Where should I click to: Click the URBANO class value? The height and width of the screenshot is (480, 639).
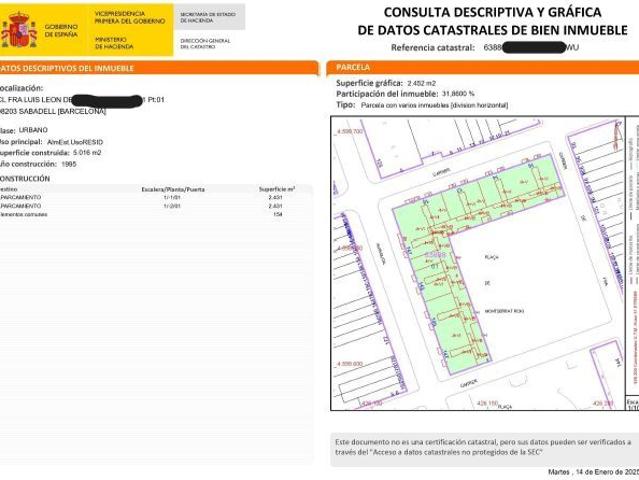click(x=33, y=130)
